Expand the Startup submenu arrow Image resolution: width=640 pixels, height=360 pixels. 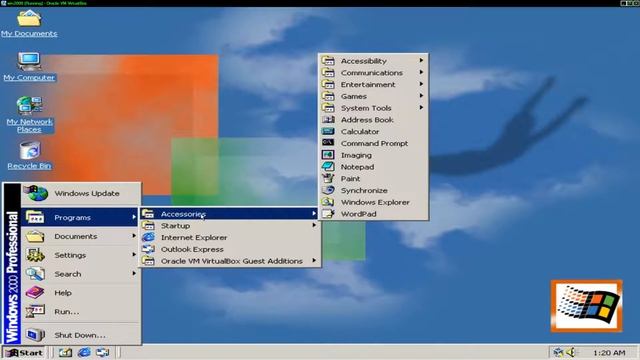click(x=314, y=225)
